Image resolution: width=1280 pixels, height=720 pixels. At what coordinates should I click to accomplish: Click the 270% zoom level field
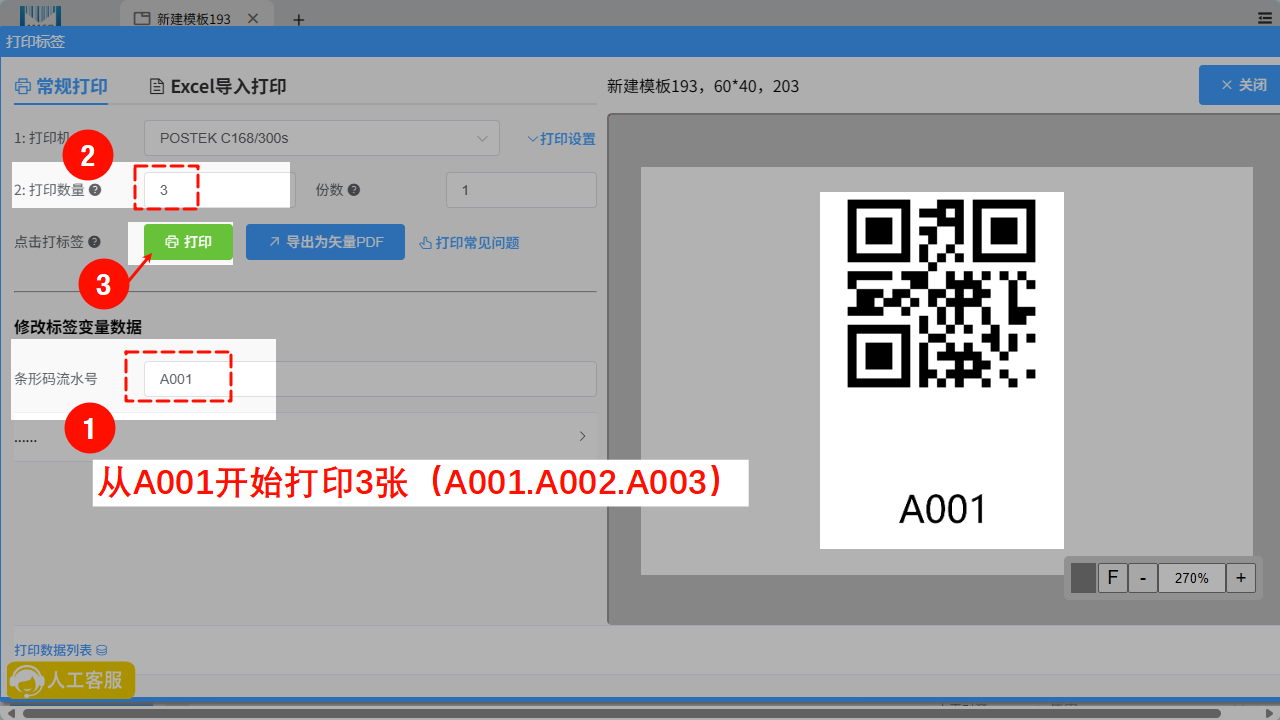[x=1192, y=578]
